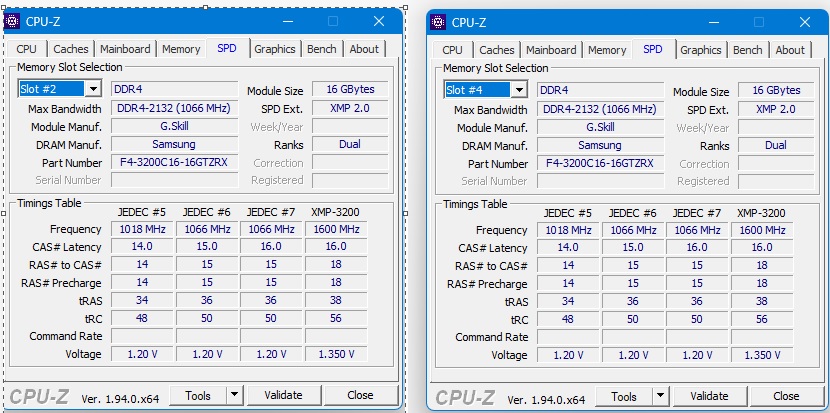
Task: Click Ranks Dual value in left window
Action: tap(350, 144)
